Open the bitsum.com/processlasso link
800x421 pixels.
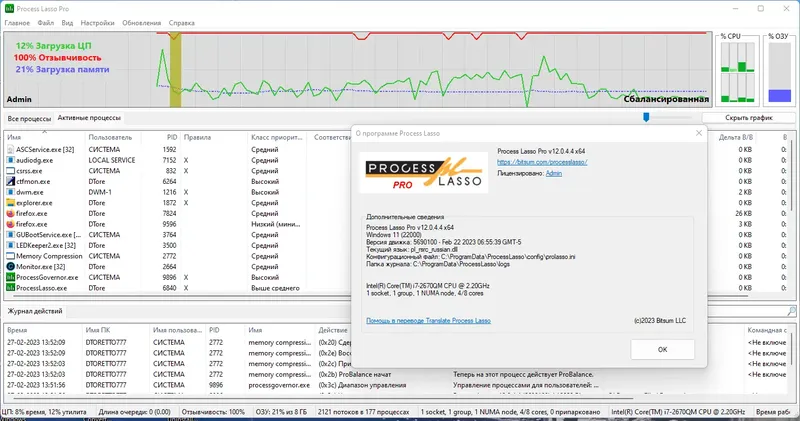542,162
